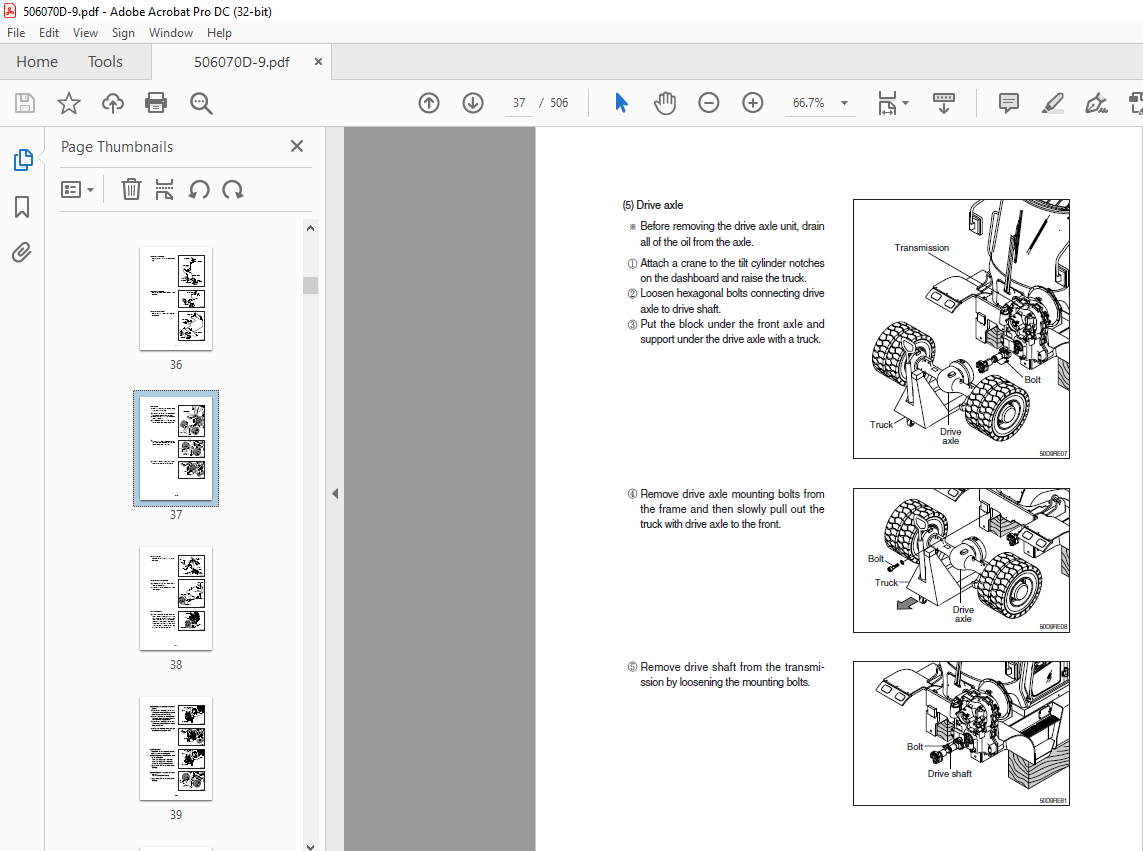Switch to the Tools tab

(x=105, y=62)
